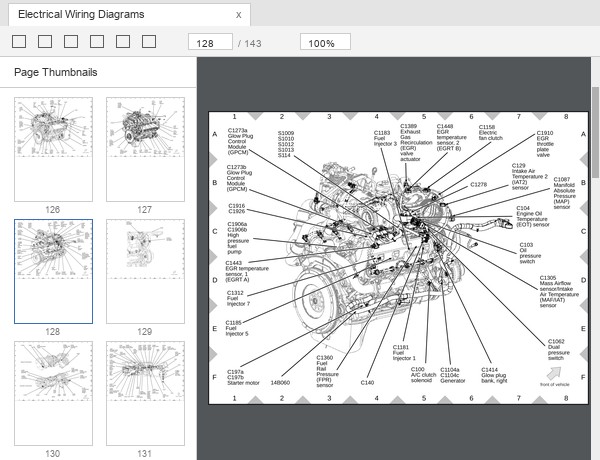Click the C104 Engine Oil Temperature sensor label
The height and width of the screenshot is (460, 600).
pyautogui.click(x=533, y=216)
